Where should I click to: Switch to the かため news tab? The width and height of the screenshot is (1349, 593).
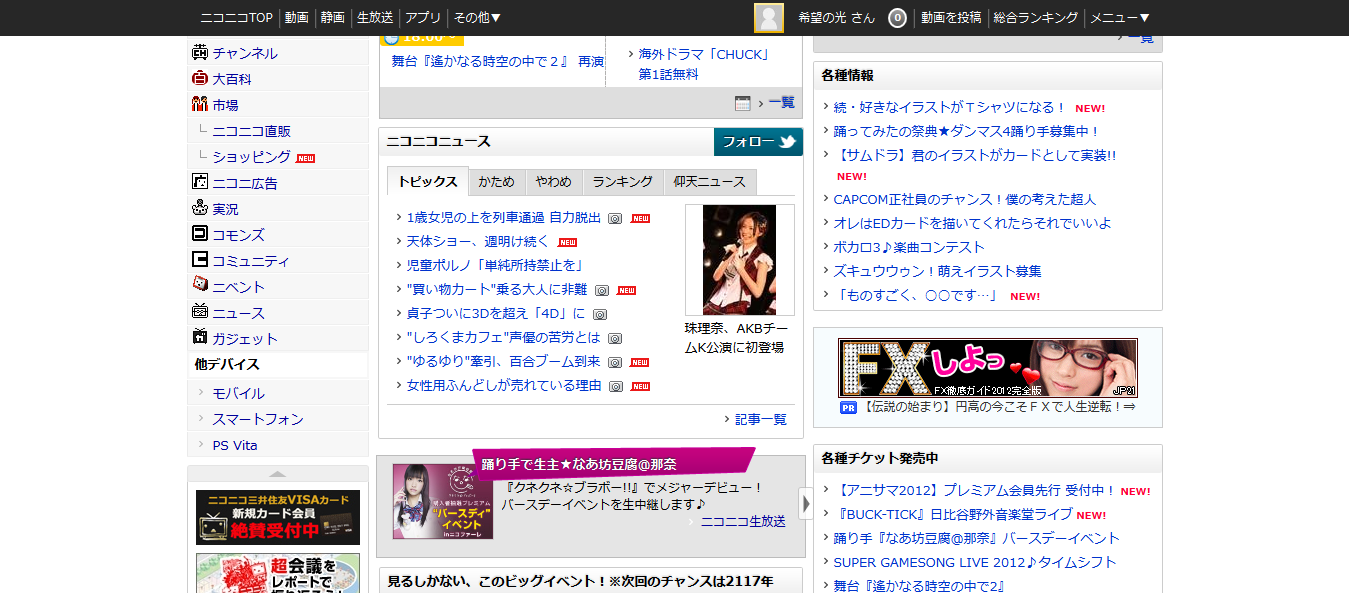(497, 181)
